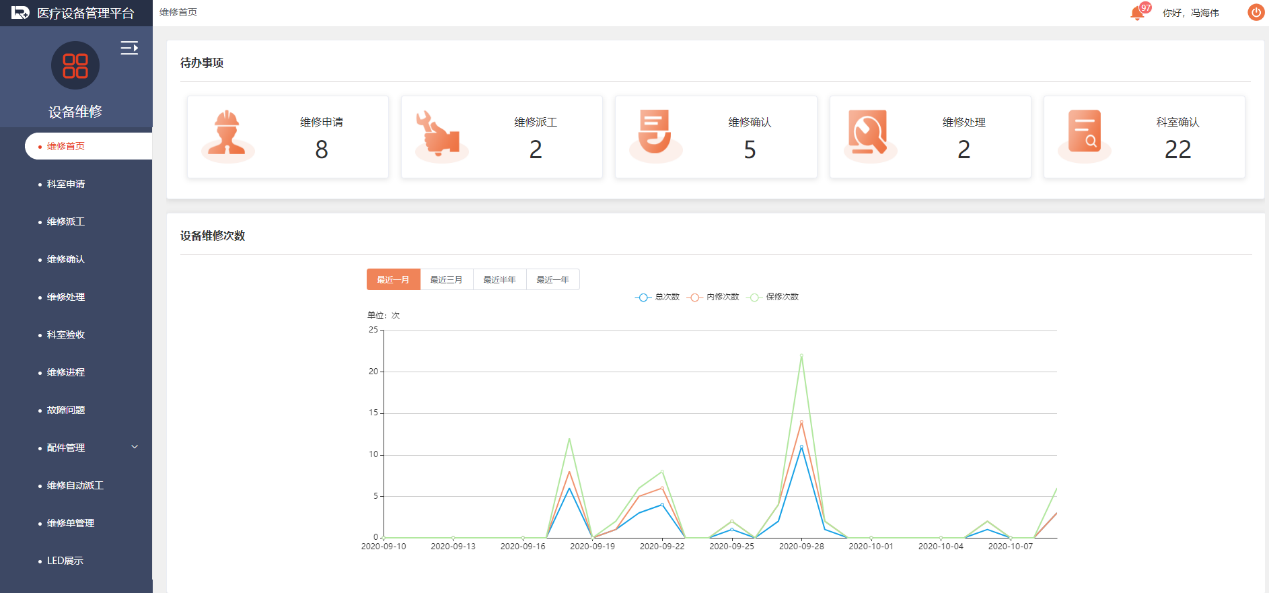Go to LED展示 sidebar item

click(65, 561)
